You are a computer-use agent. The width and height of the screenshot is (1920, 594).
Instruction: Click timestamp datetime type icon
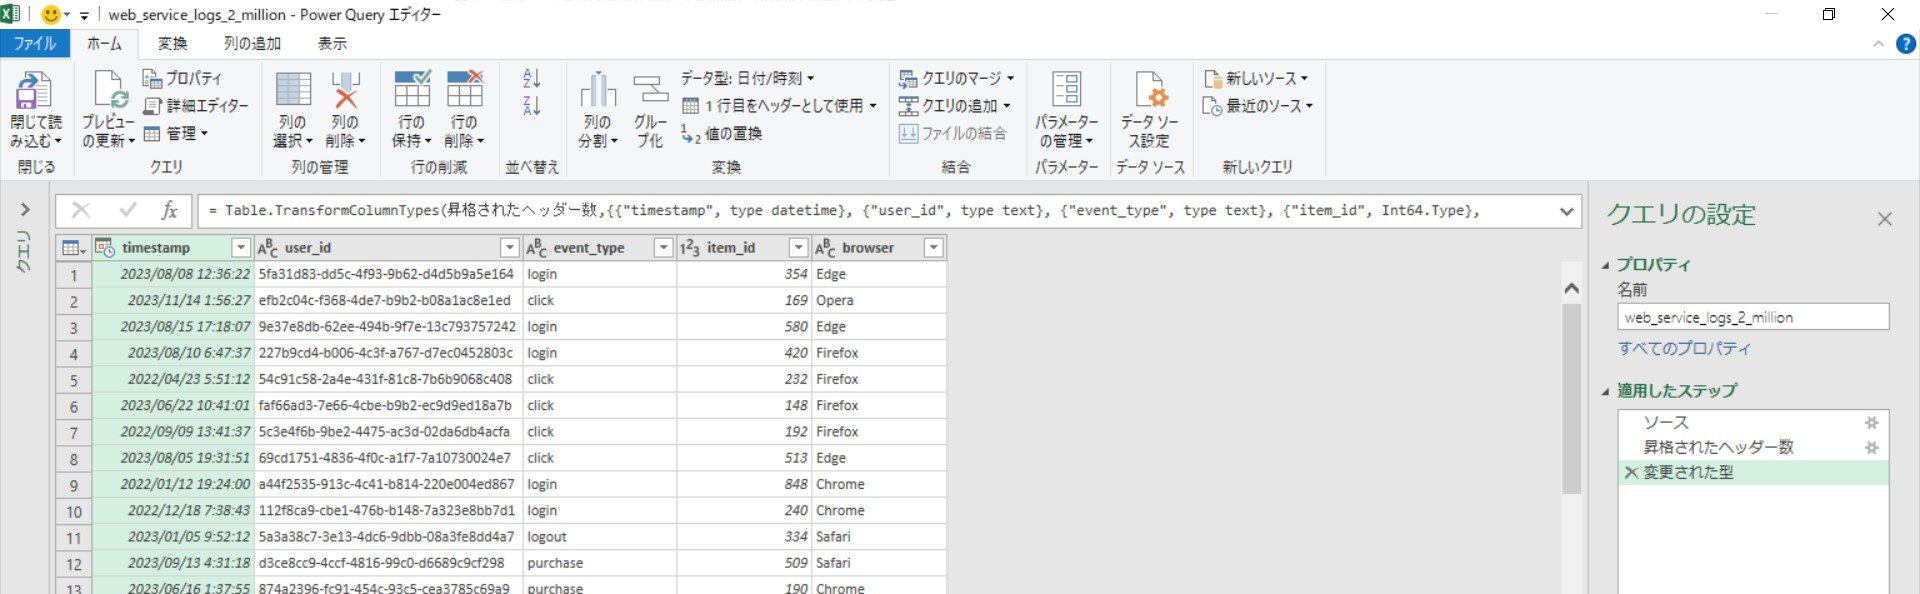(105, 247)
